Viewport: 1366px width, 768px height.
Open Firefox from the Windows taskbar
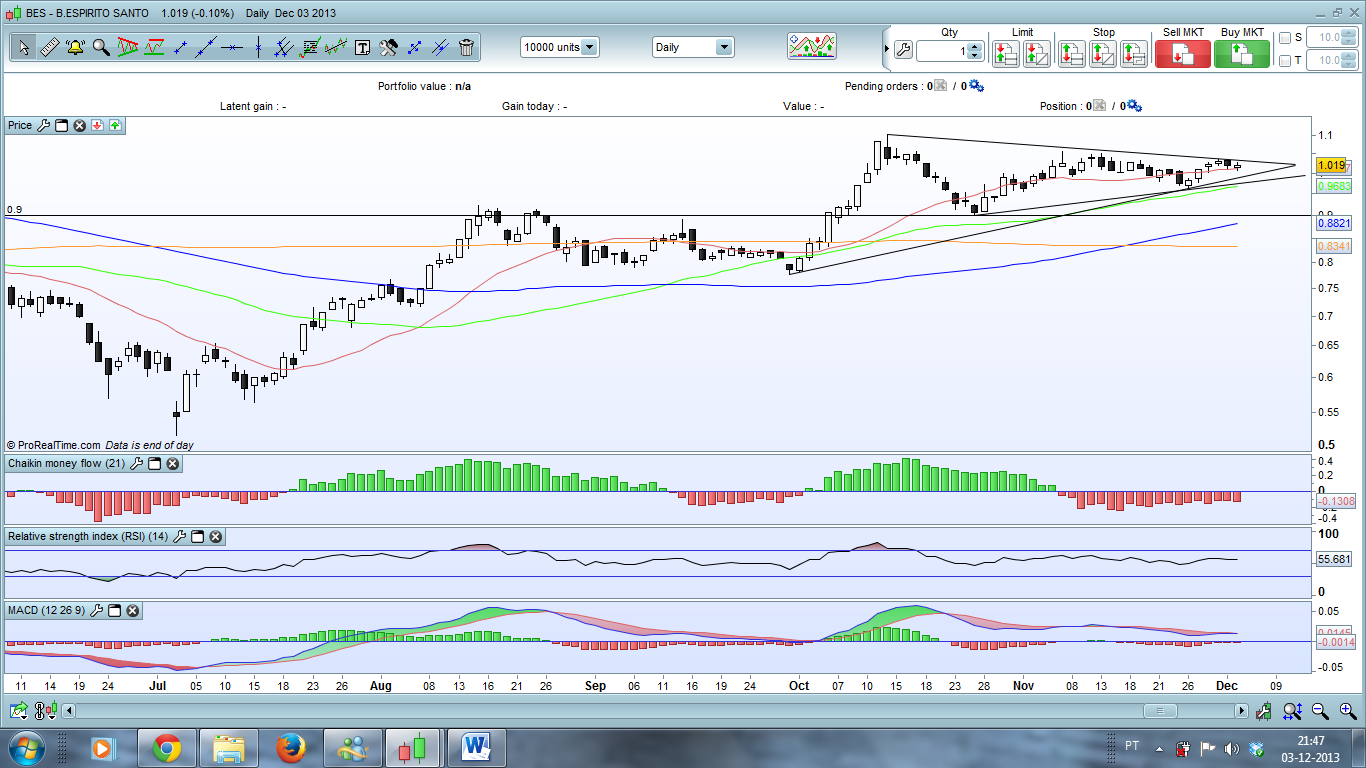click(290, 748)
